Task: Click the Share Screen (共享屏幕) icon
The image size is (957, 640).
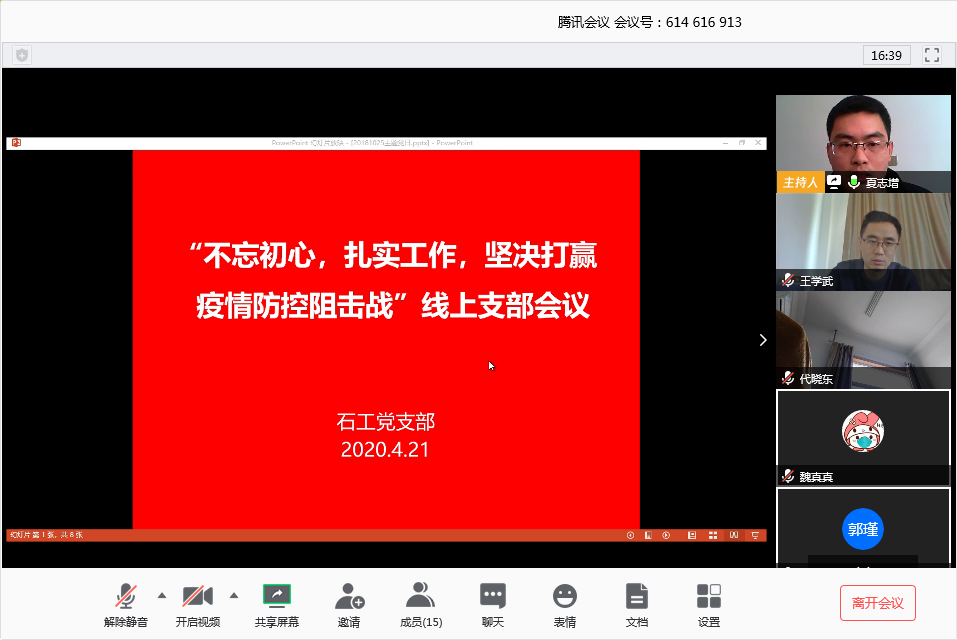Action: 277,597
